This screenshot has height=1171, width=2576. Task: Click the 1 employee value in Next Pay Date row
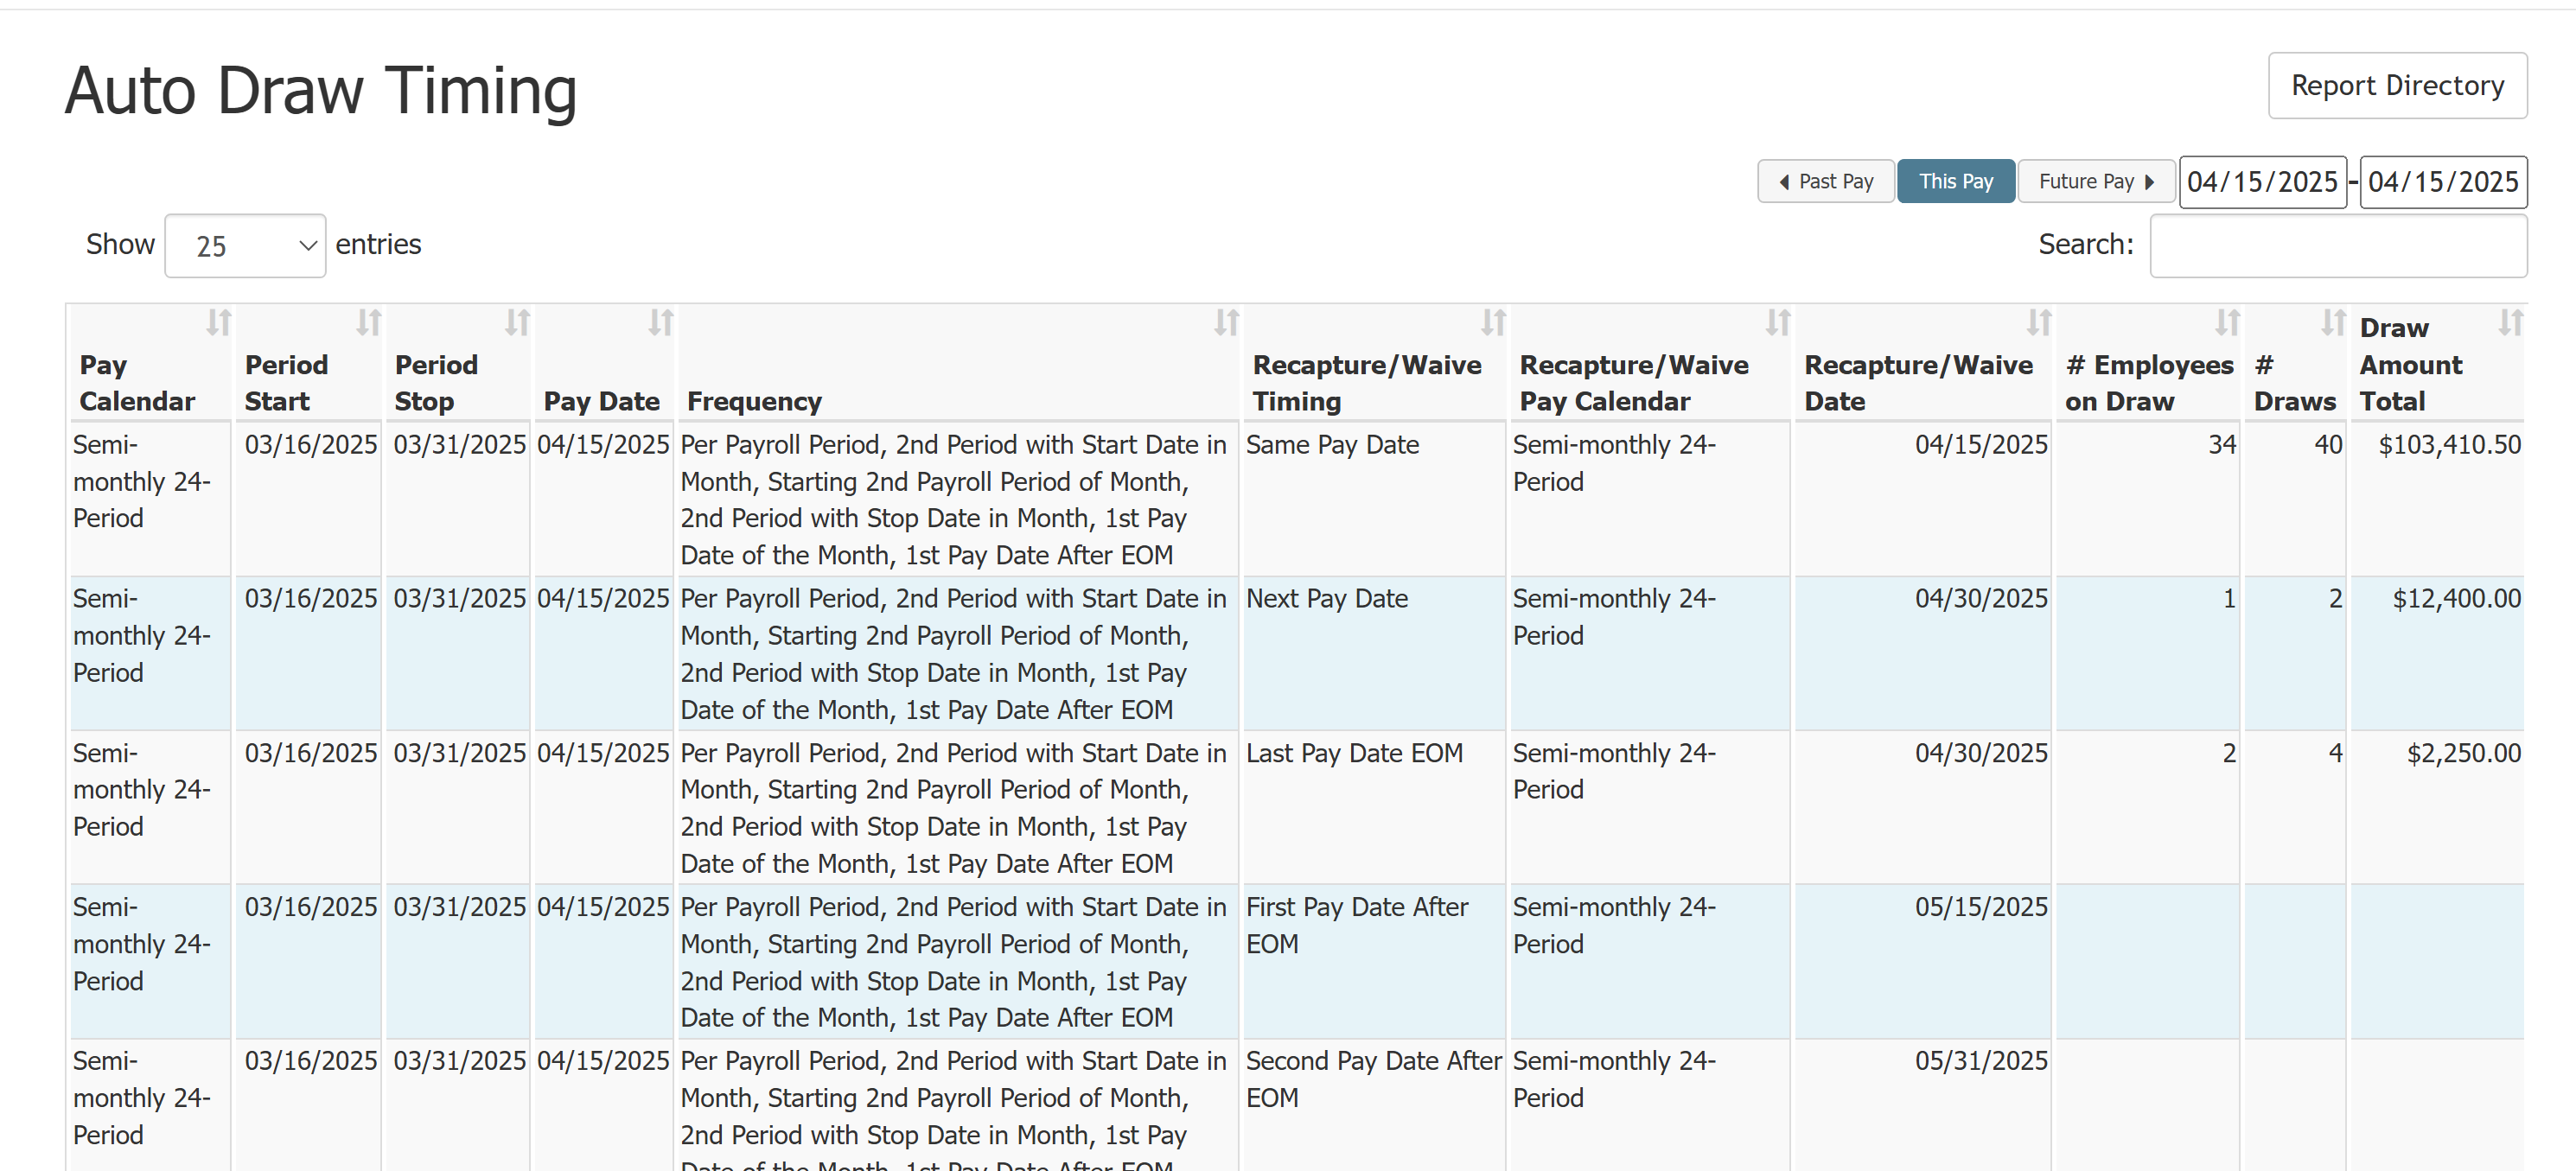pyautogui.click(x=2229, y=599)
